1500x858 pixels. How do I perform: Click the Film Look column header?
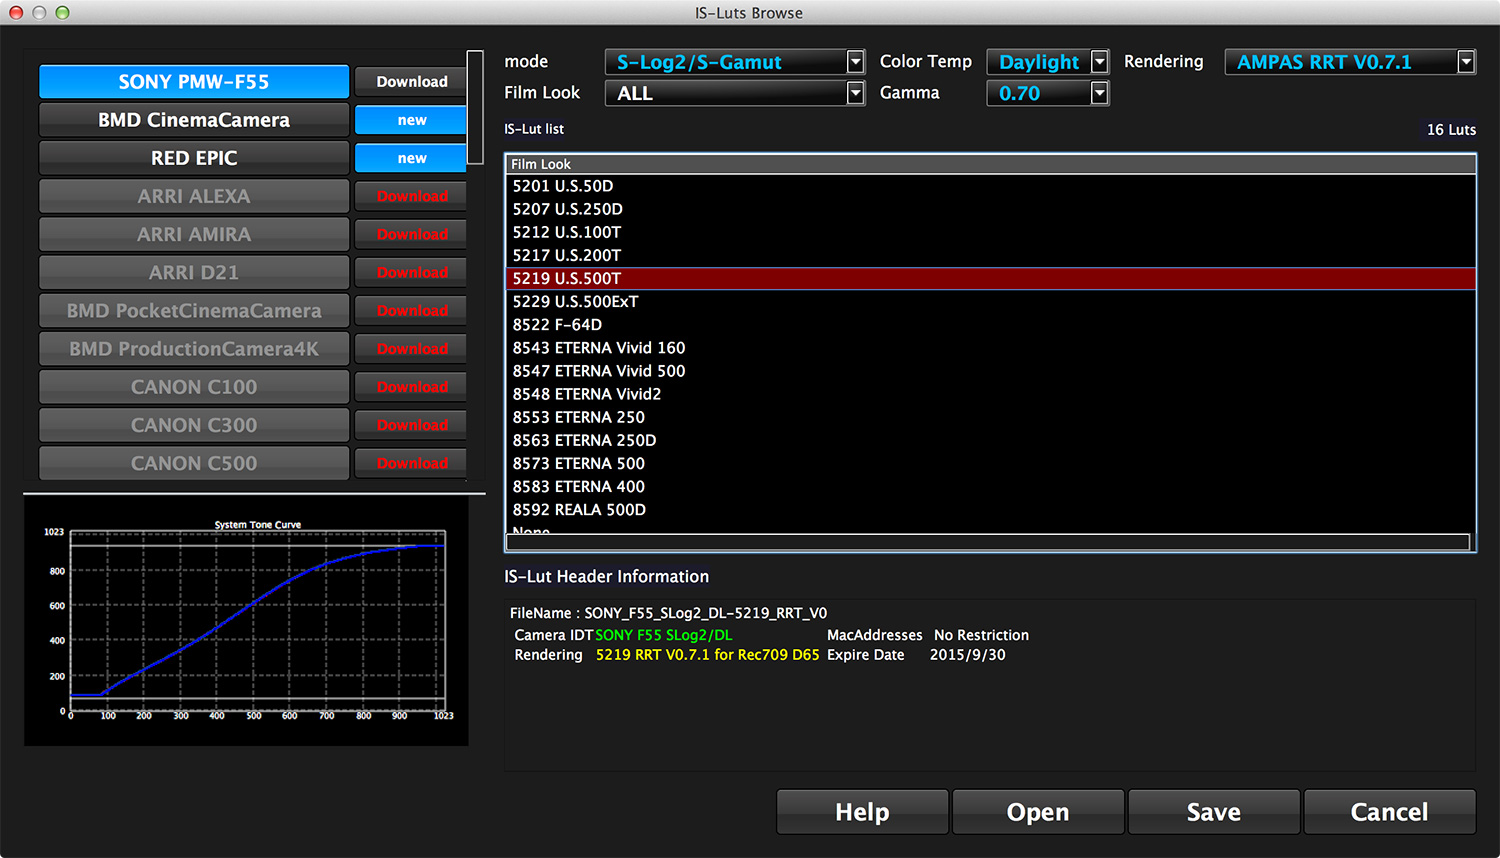click(x=990, y=164)
